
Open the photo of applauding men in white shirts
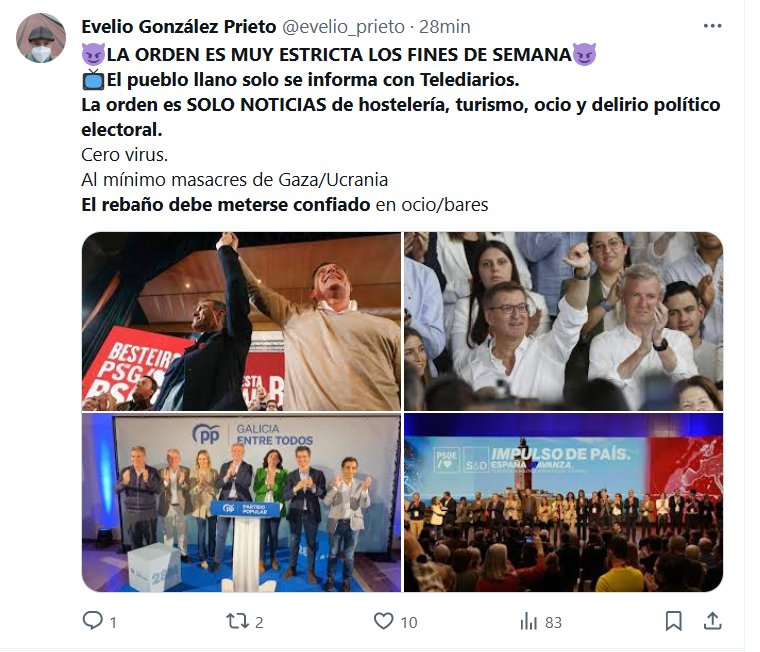tap(563, 321)
